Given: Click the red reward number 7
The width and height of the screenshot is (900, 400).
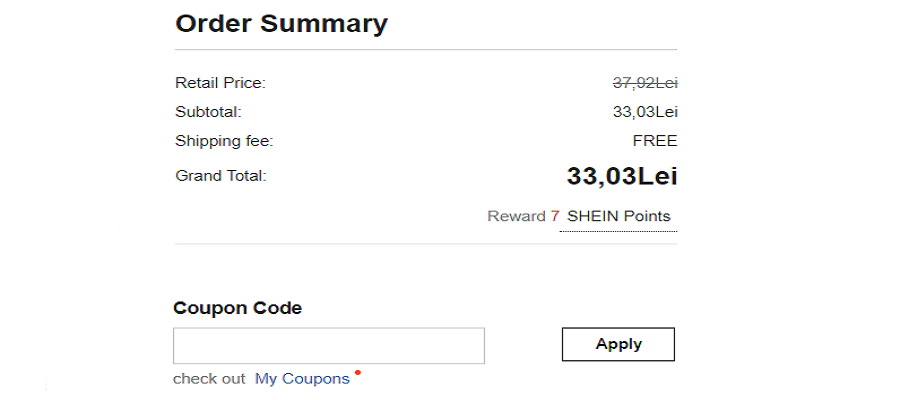Looking at the screenshot, I should pos(555,216).
